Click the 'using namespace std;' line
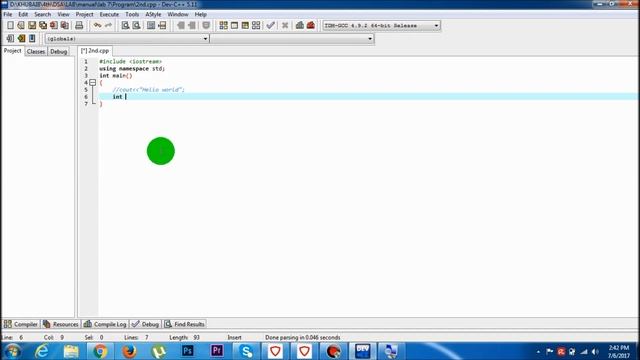Screen dimensions: 640x360 coord(132,69)
